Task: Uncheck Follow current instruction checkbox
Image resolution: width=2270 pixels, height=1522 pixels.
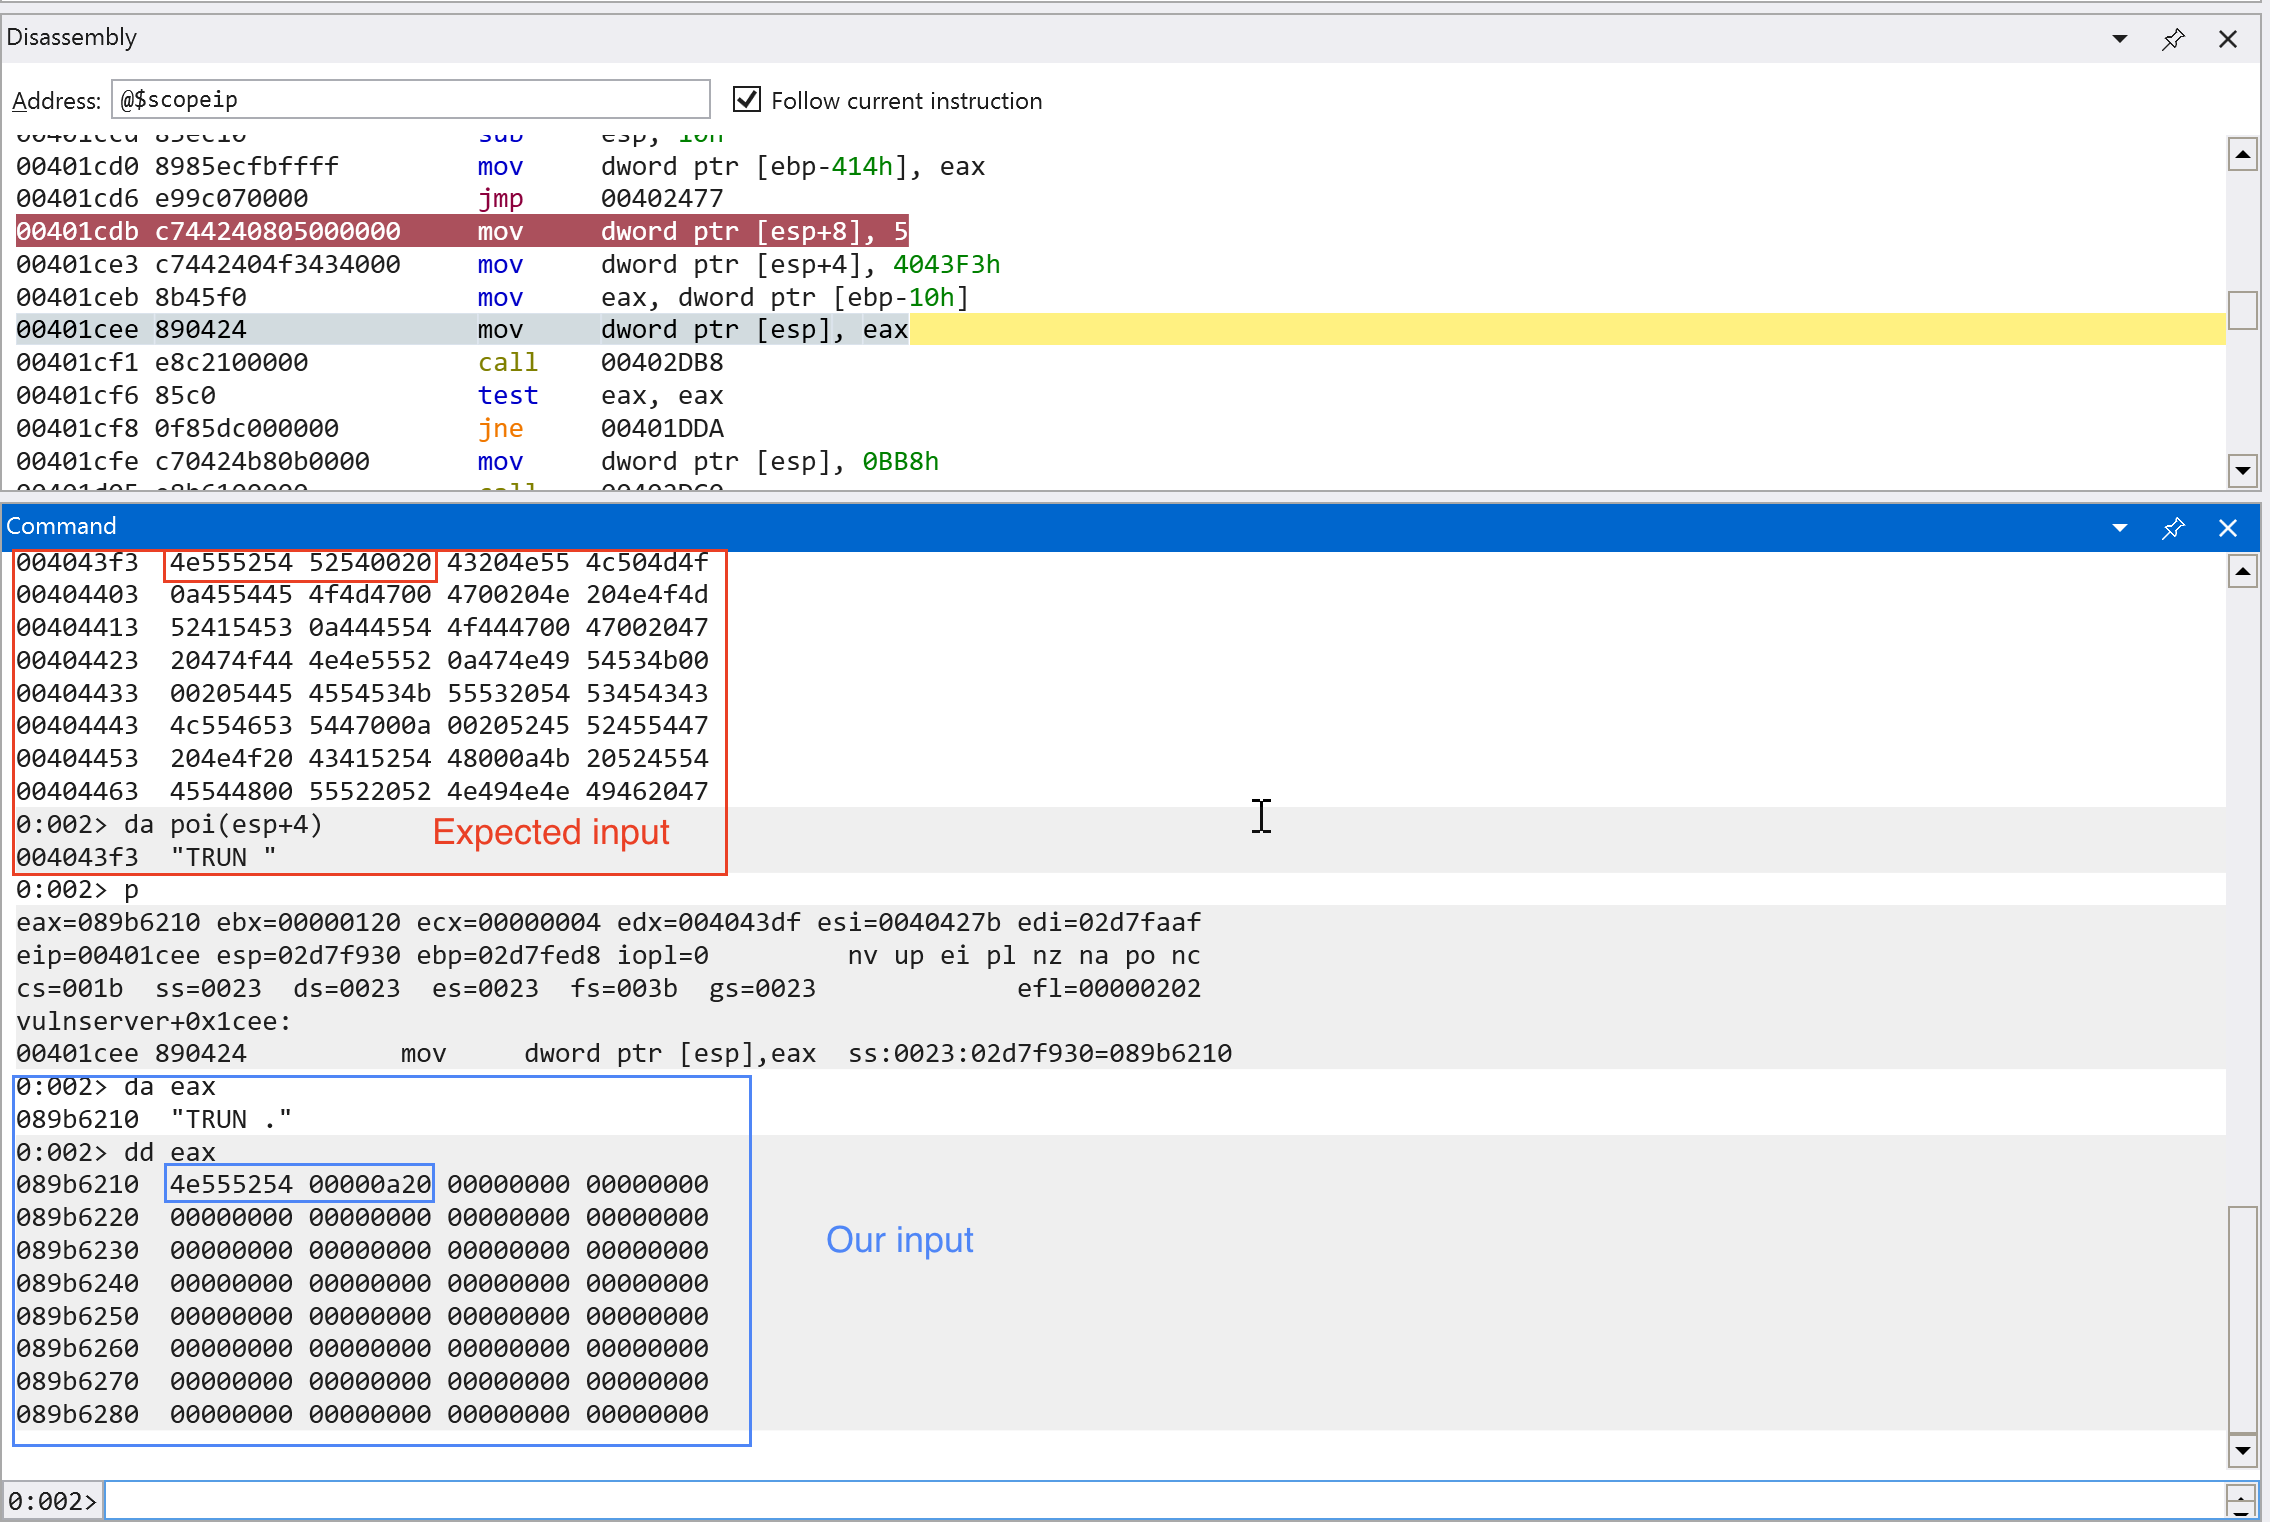Action: click(x=746, y=100)
